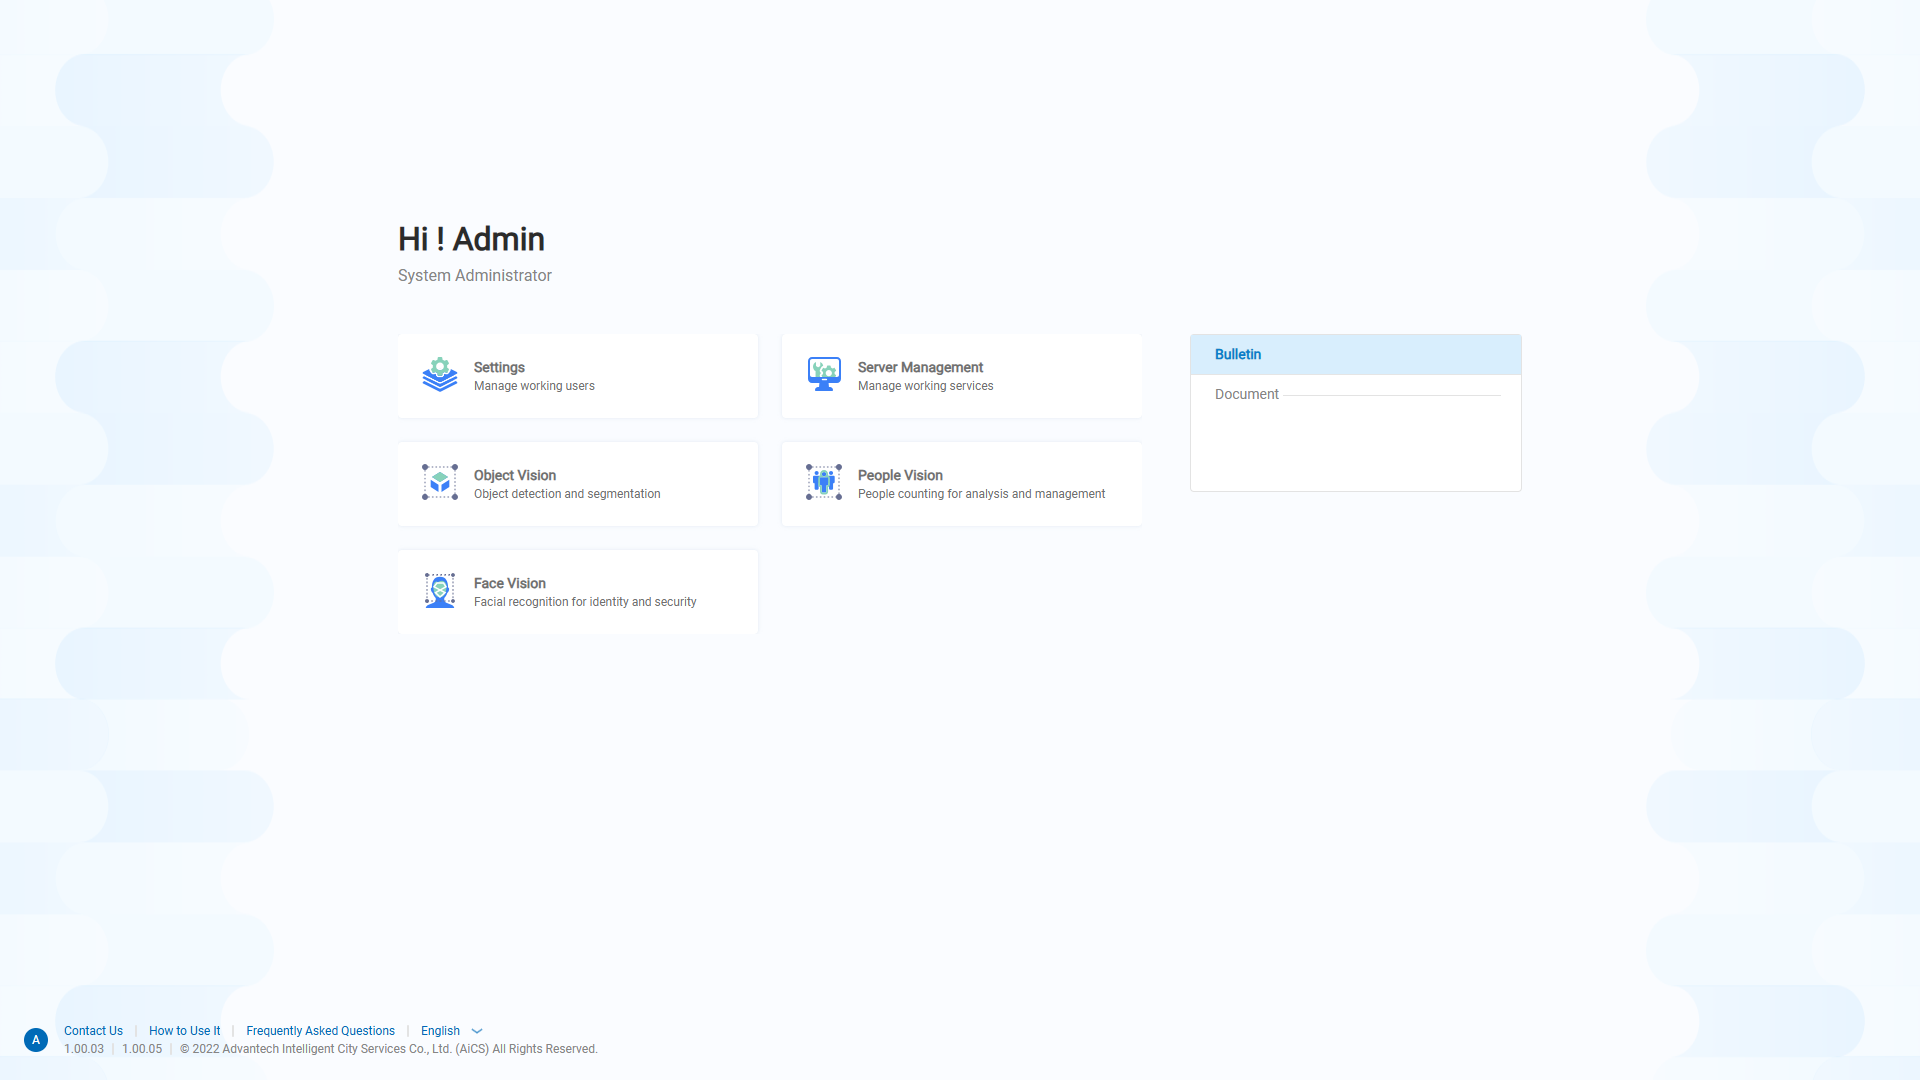
Task: Click the Object Vision title text
Action: [x=514, y=476]
